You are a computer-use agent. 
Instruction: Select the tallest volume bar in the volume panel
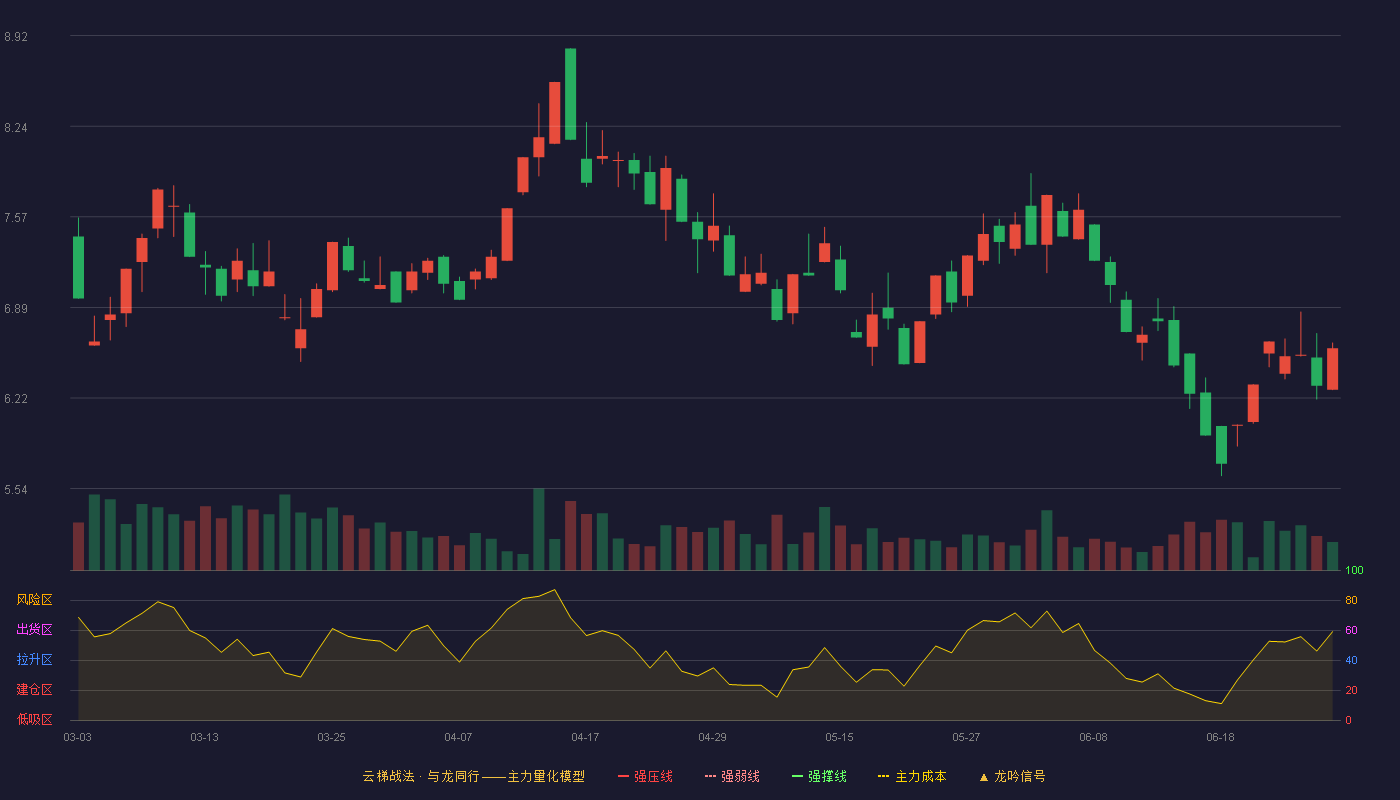pos(539,529)
